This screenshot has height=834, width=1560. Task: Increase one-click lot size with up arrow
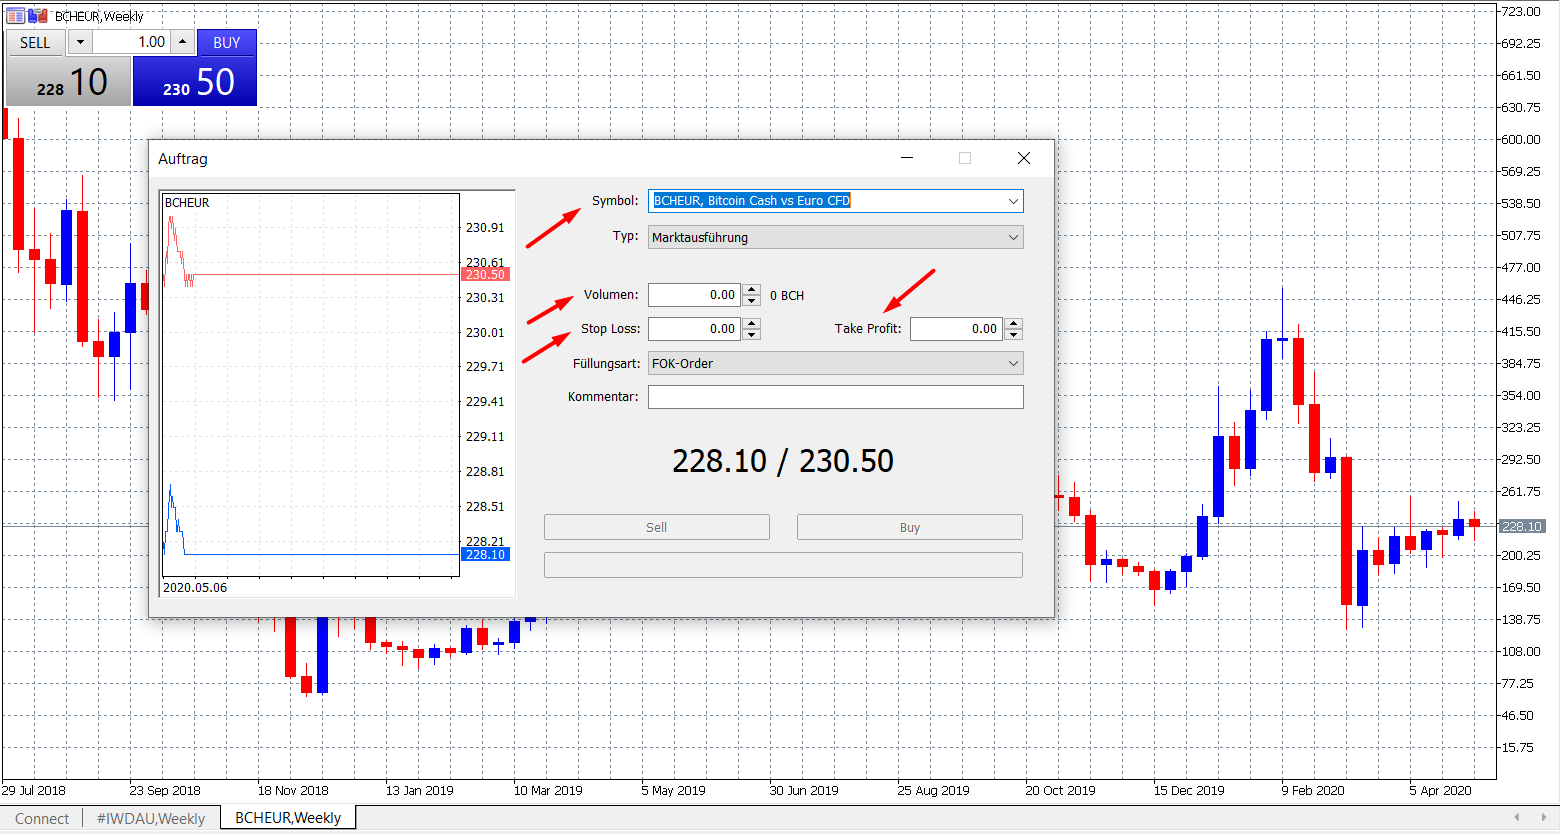point(182,42)
